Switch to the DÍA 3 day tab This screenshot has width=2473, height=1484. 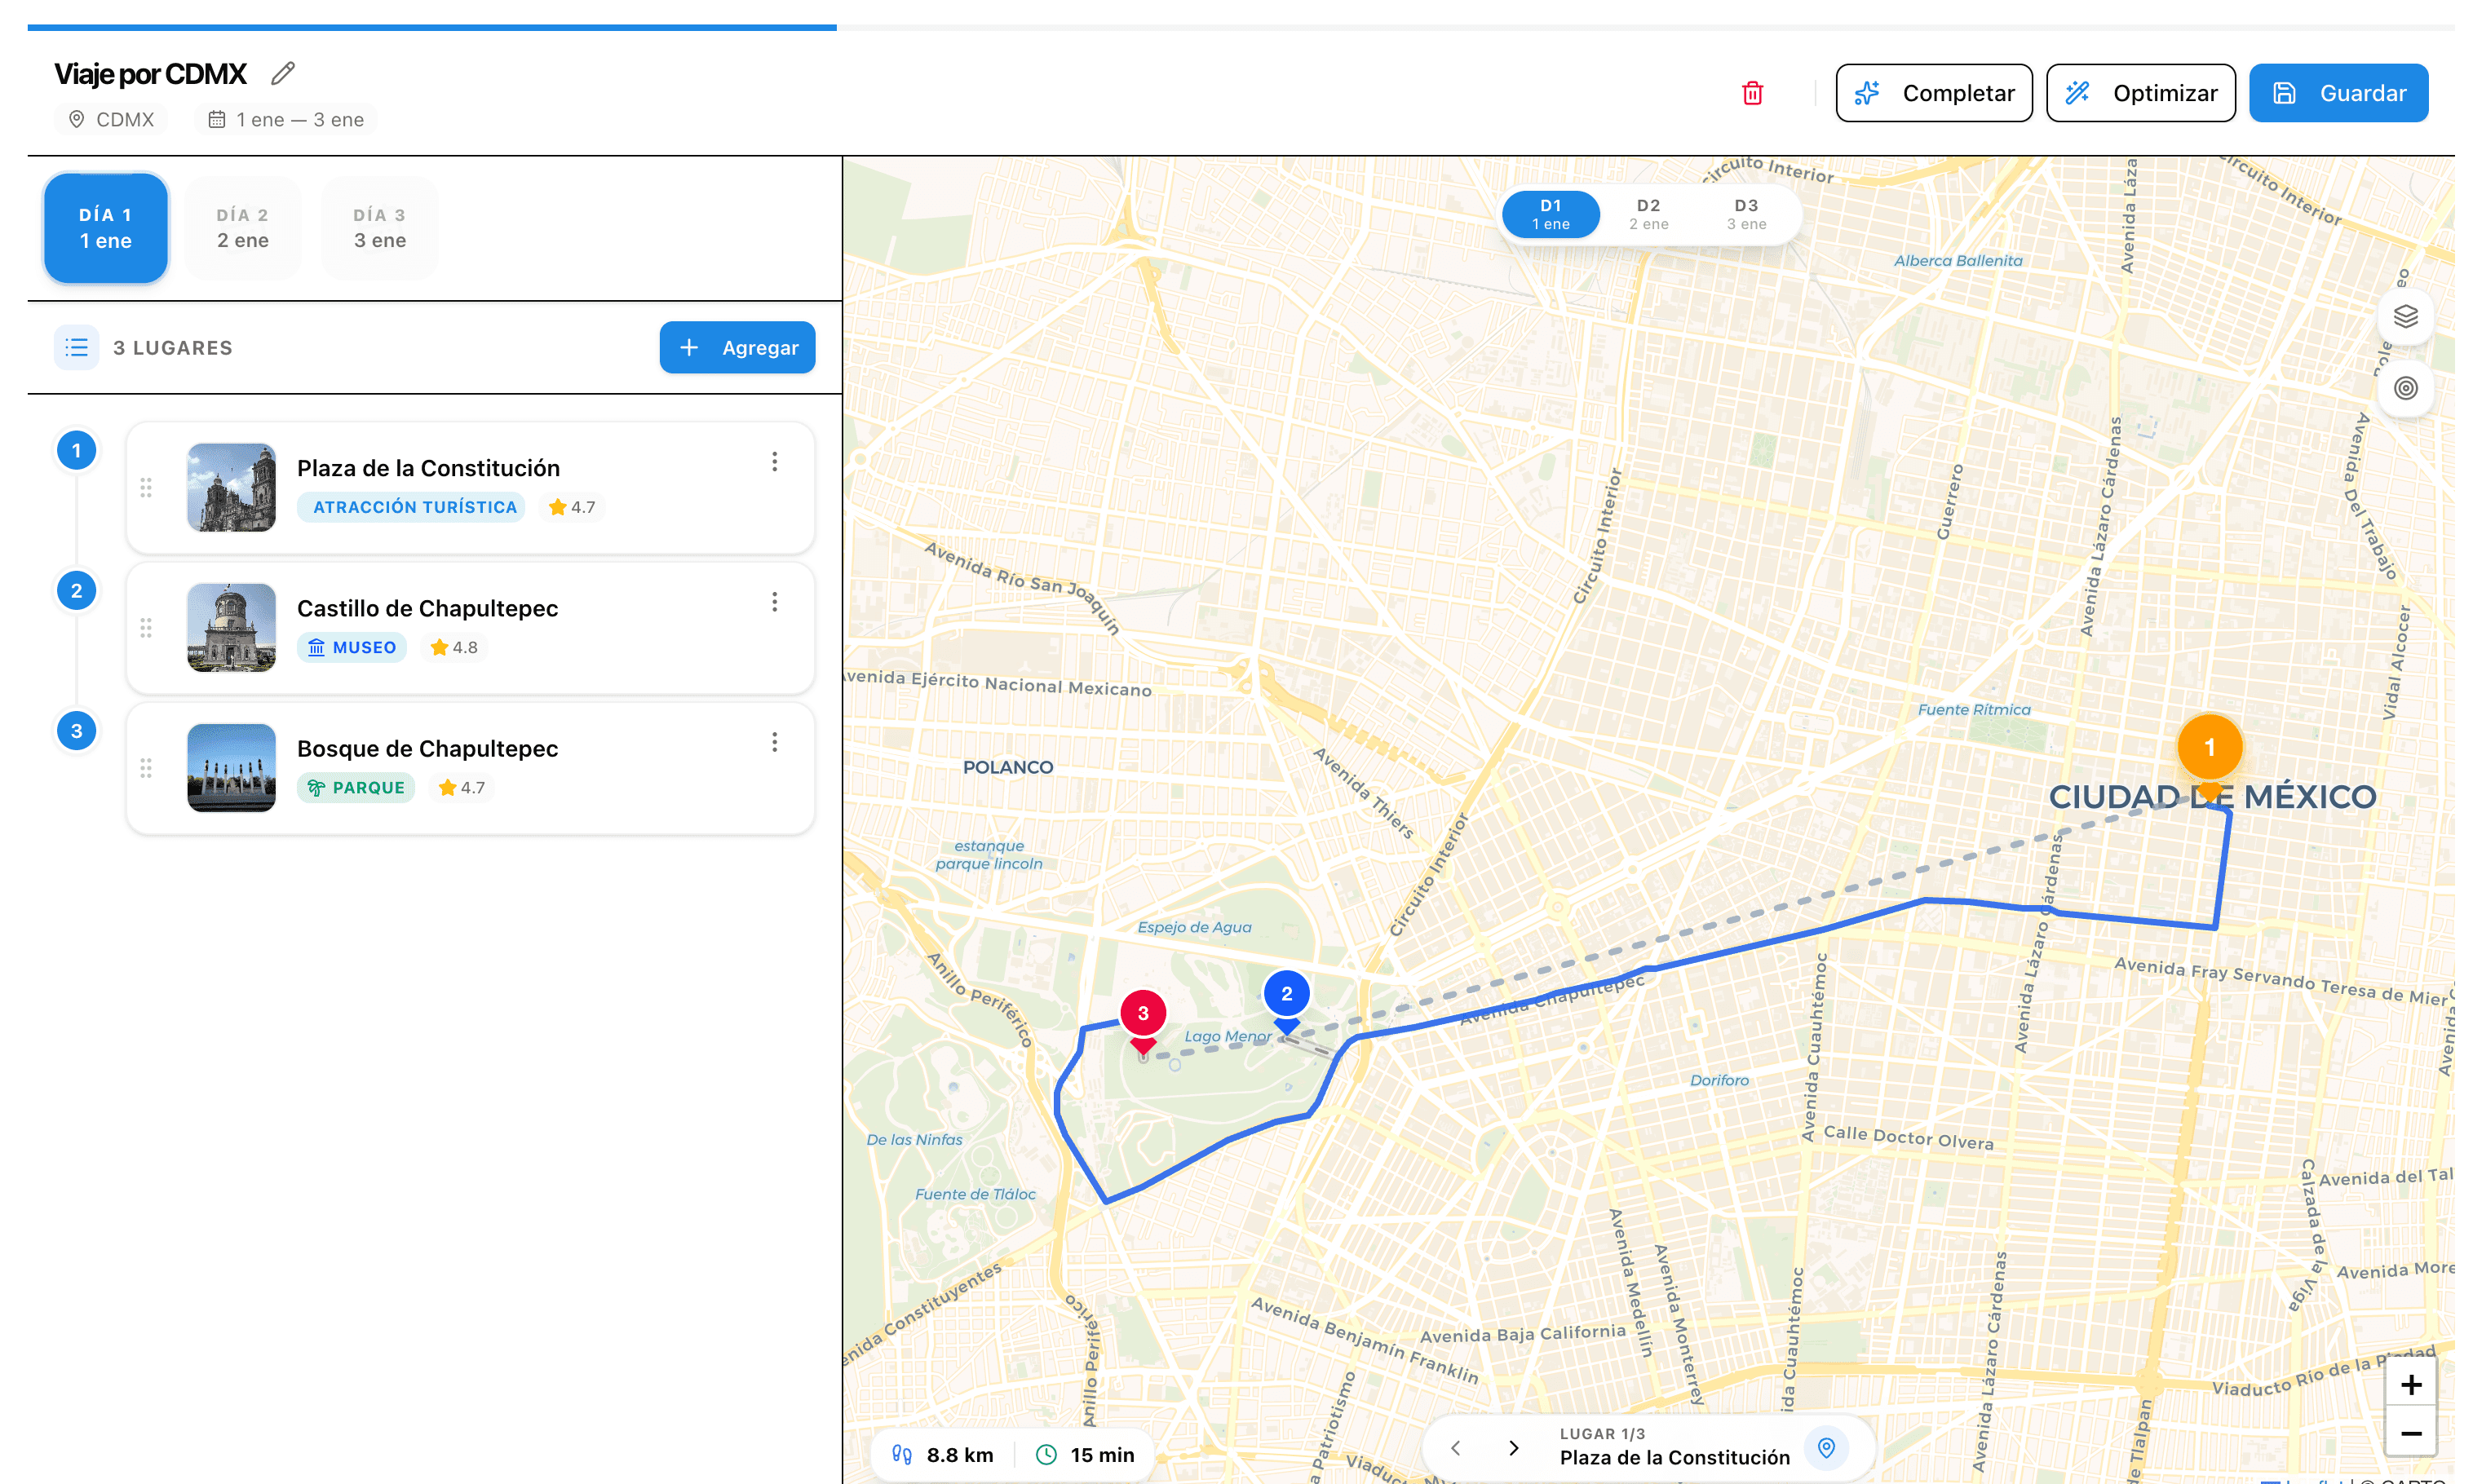379,227
